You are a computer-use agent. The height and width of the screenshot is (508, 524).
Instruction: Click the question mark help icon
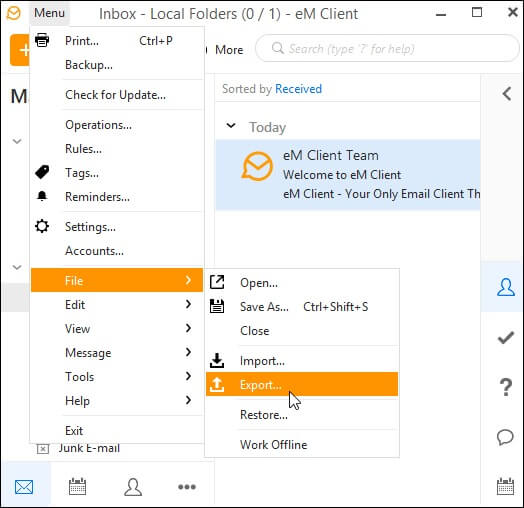[x=506, y=387]
